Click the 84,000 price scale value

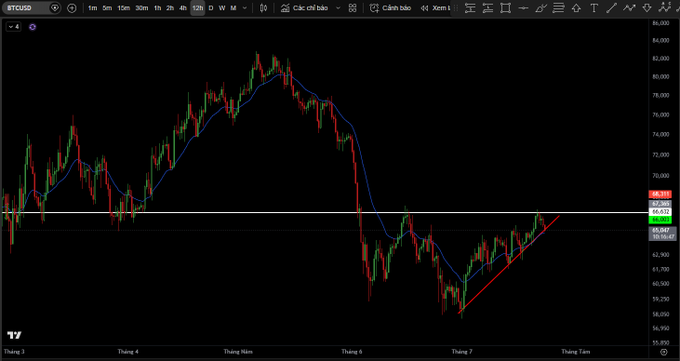(x=660, y=40)
